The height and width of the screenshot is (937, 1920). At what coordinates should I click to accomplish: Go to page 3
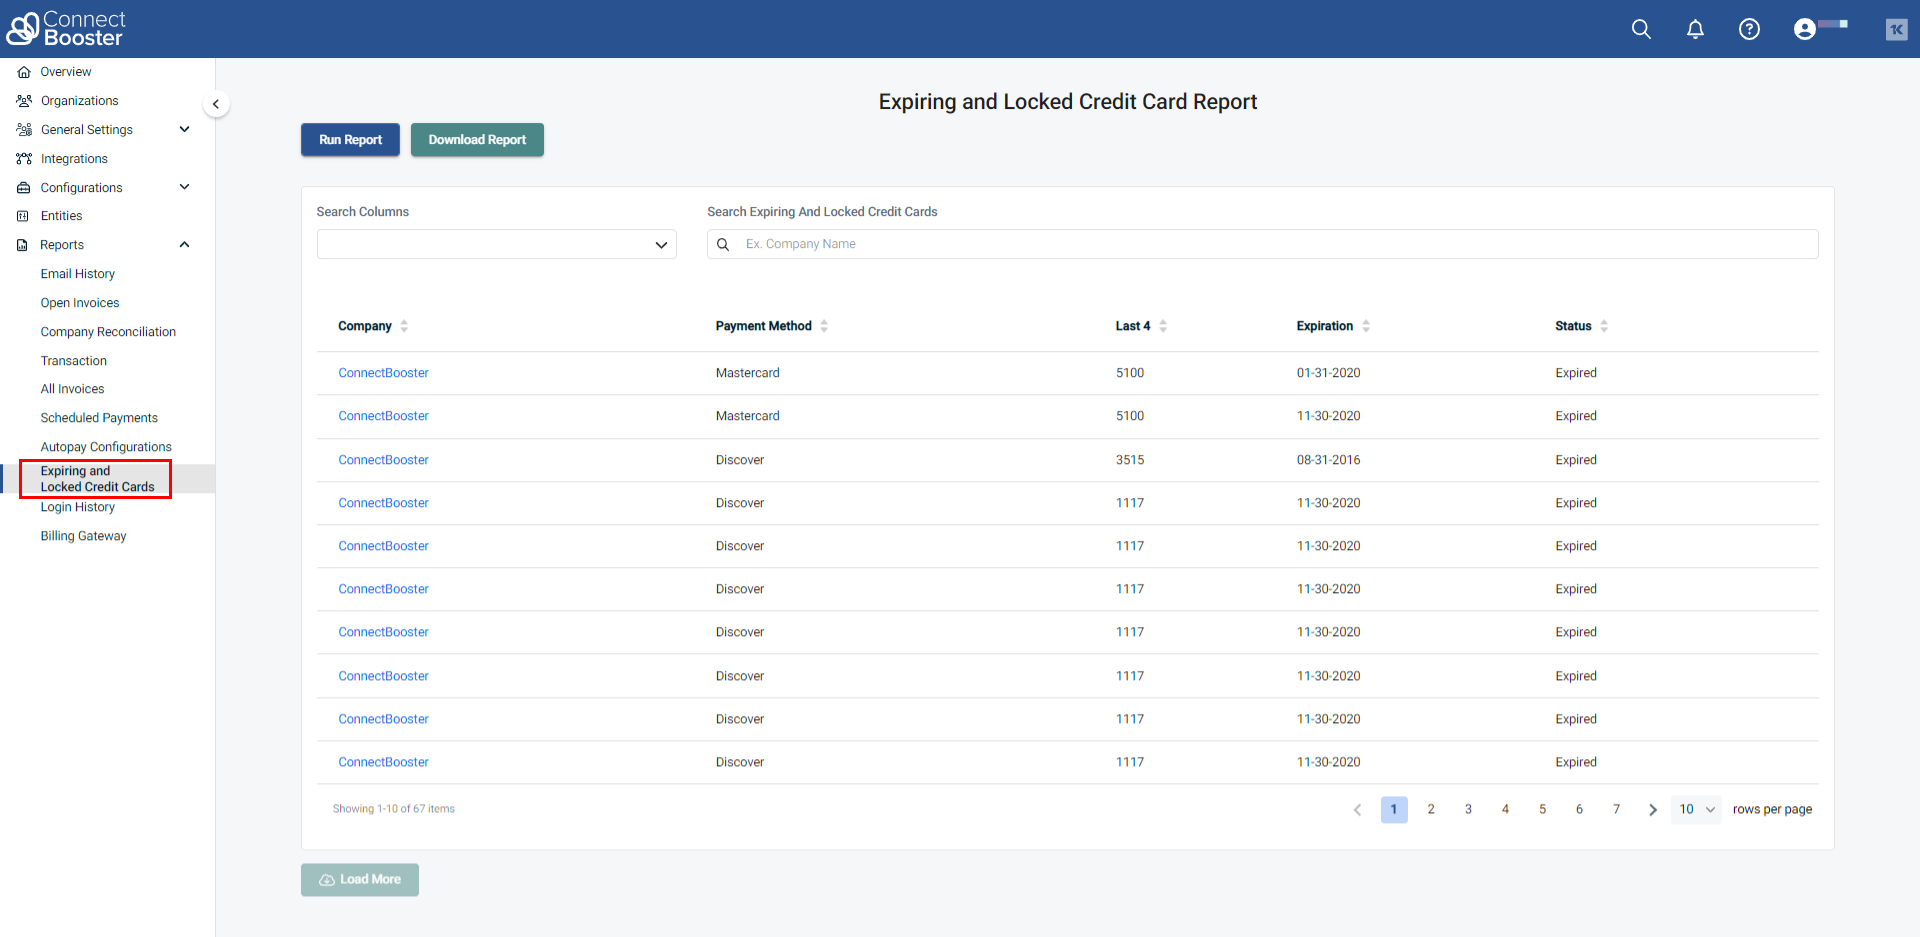[x=1468, y=810]
